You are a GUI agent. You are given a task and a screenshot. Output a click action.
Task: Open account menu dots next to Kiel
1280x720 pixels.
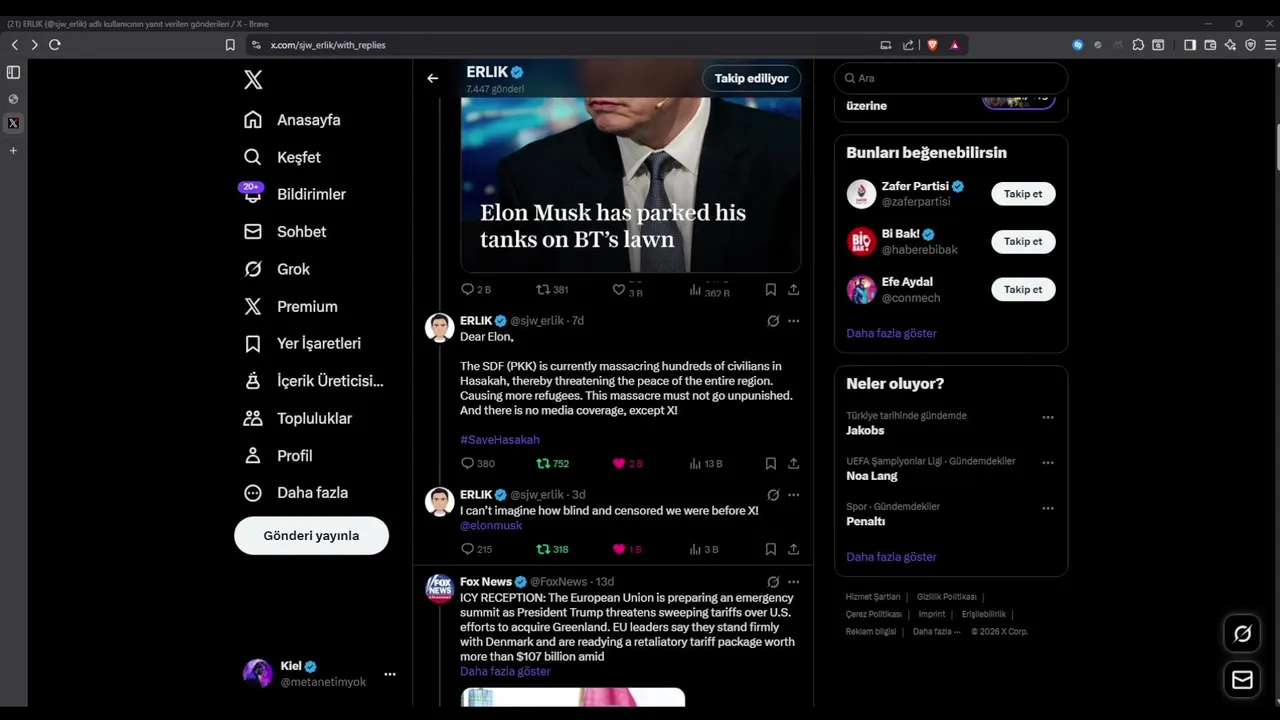click(x=390, y=674)
